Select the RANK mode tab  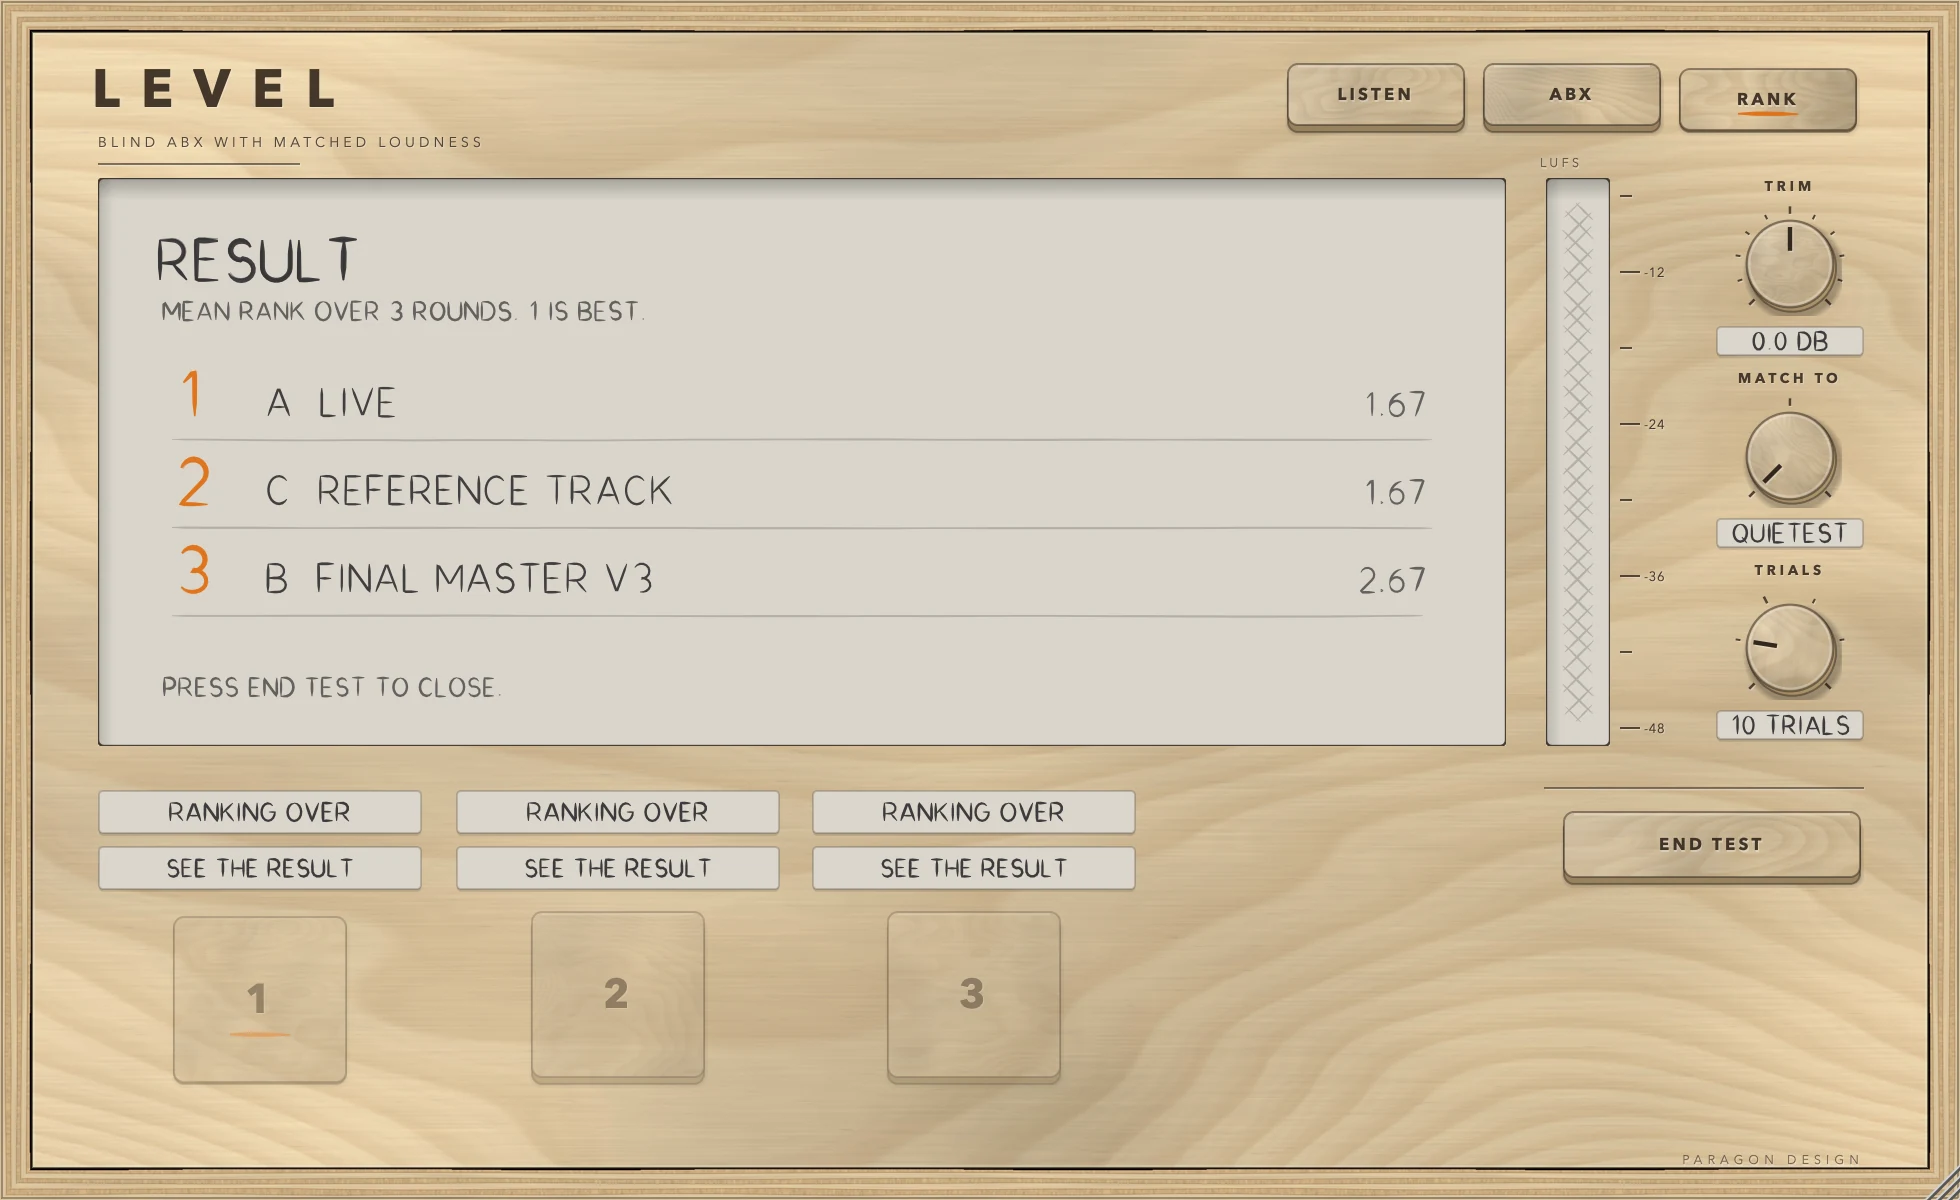pos(1767,99)
